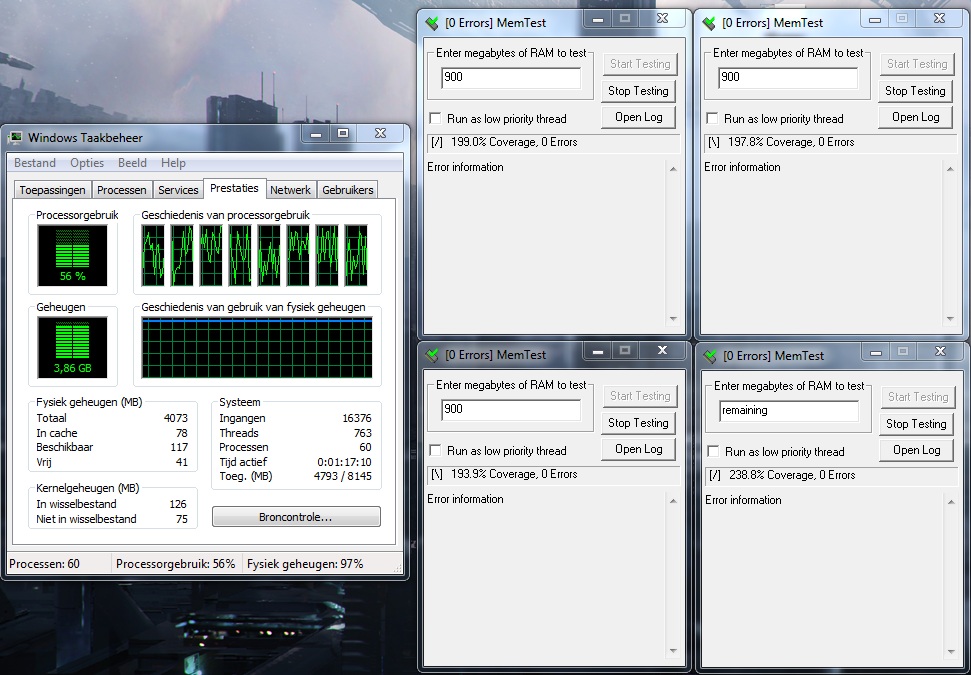Viewport: 971px width, 675px height.
Task: Open the Opties menu in Taakbeheer
Action: (87, 163)
